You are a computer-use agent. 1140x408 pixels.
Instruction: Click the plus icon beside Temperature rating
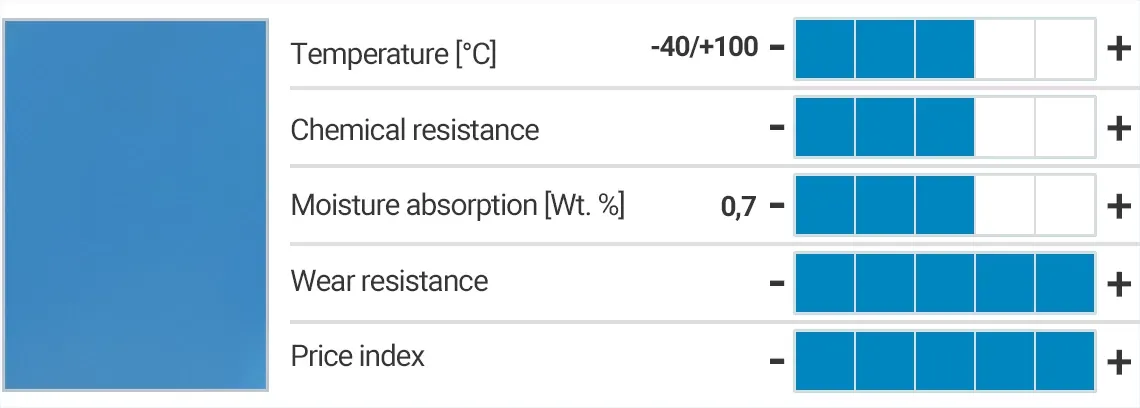(x=1118, y=48)
